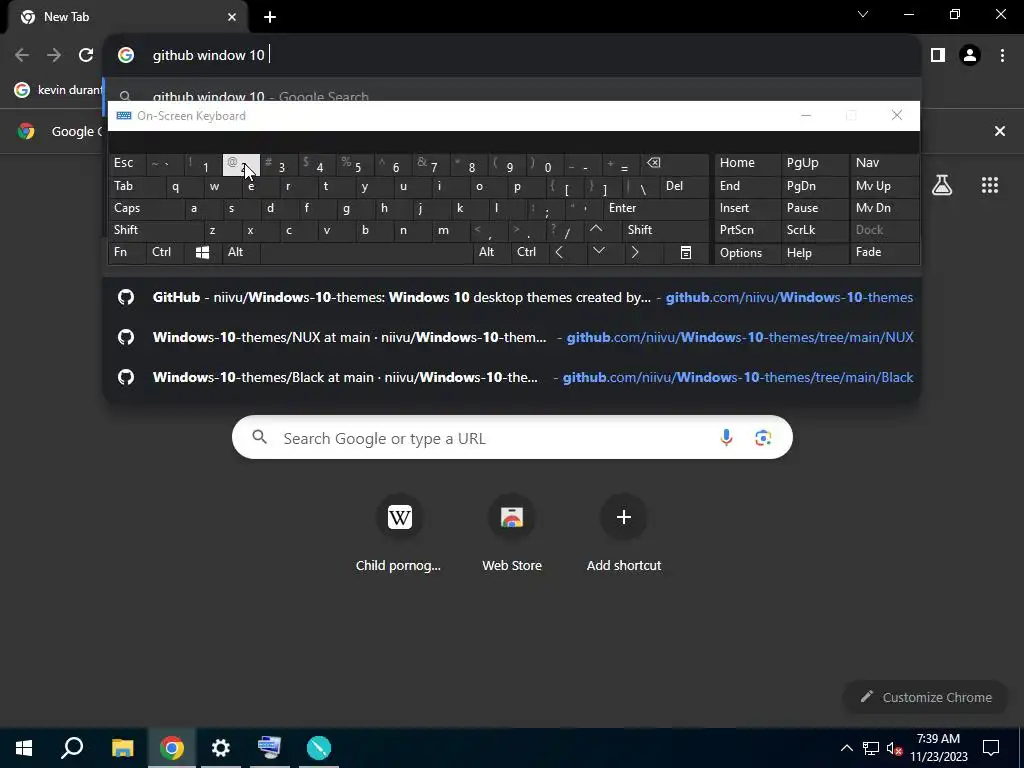Switch to the New Tab tab
Viewport: 1024px width, 768px height.
point(127,17)
